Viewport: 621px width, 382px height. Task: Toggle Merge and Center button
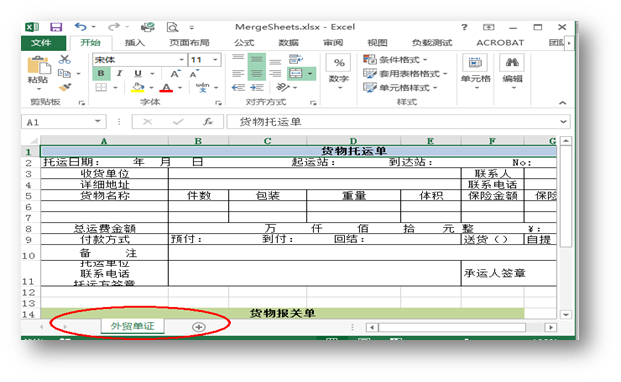click(x=296, y=74)
